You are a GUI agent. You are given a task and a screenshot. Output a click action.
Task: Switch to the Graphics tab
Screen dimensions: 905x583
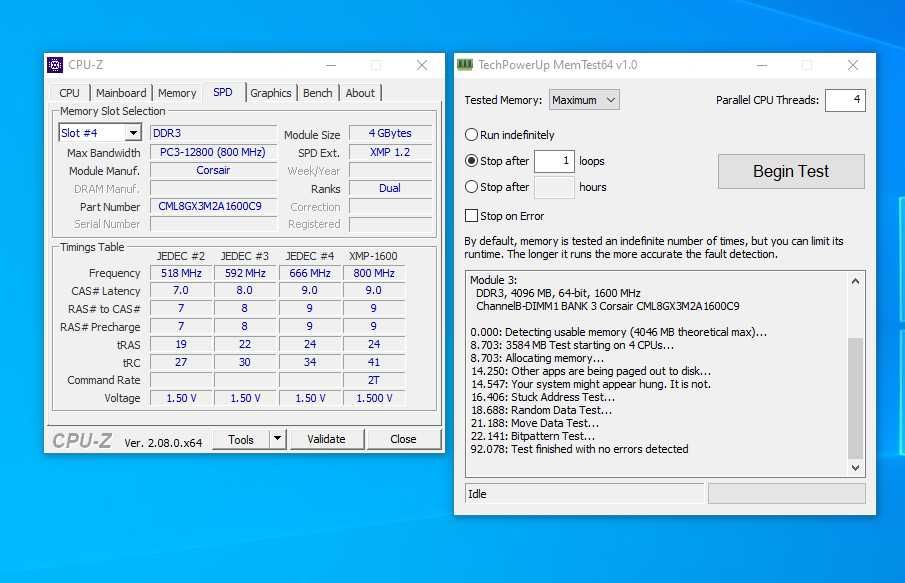(x=271, y=93)
